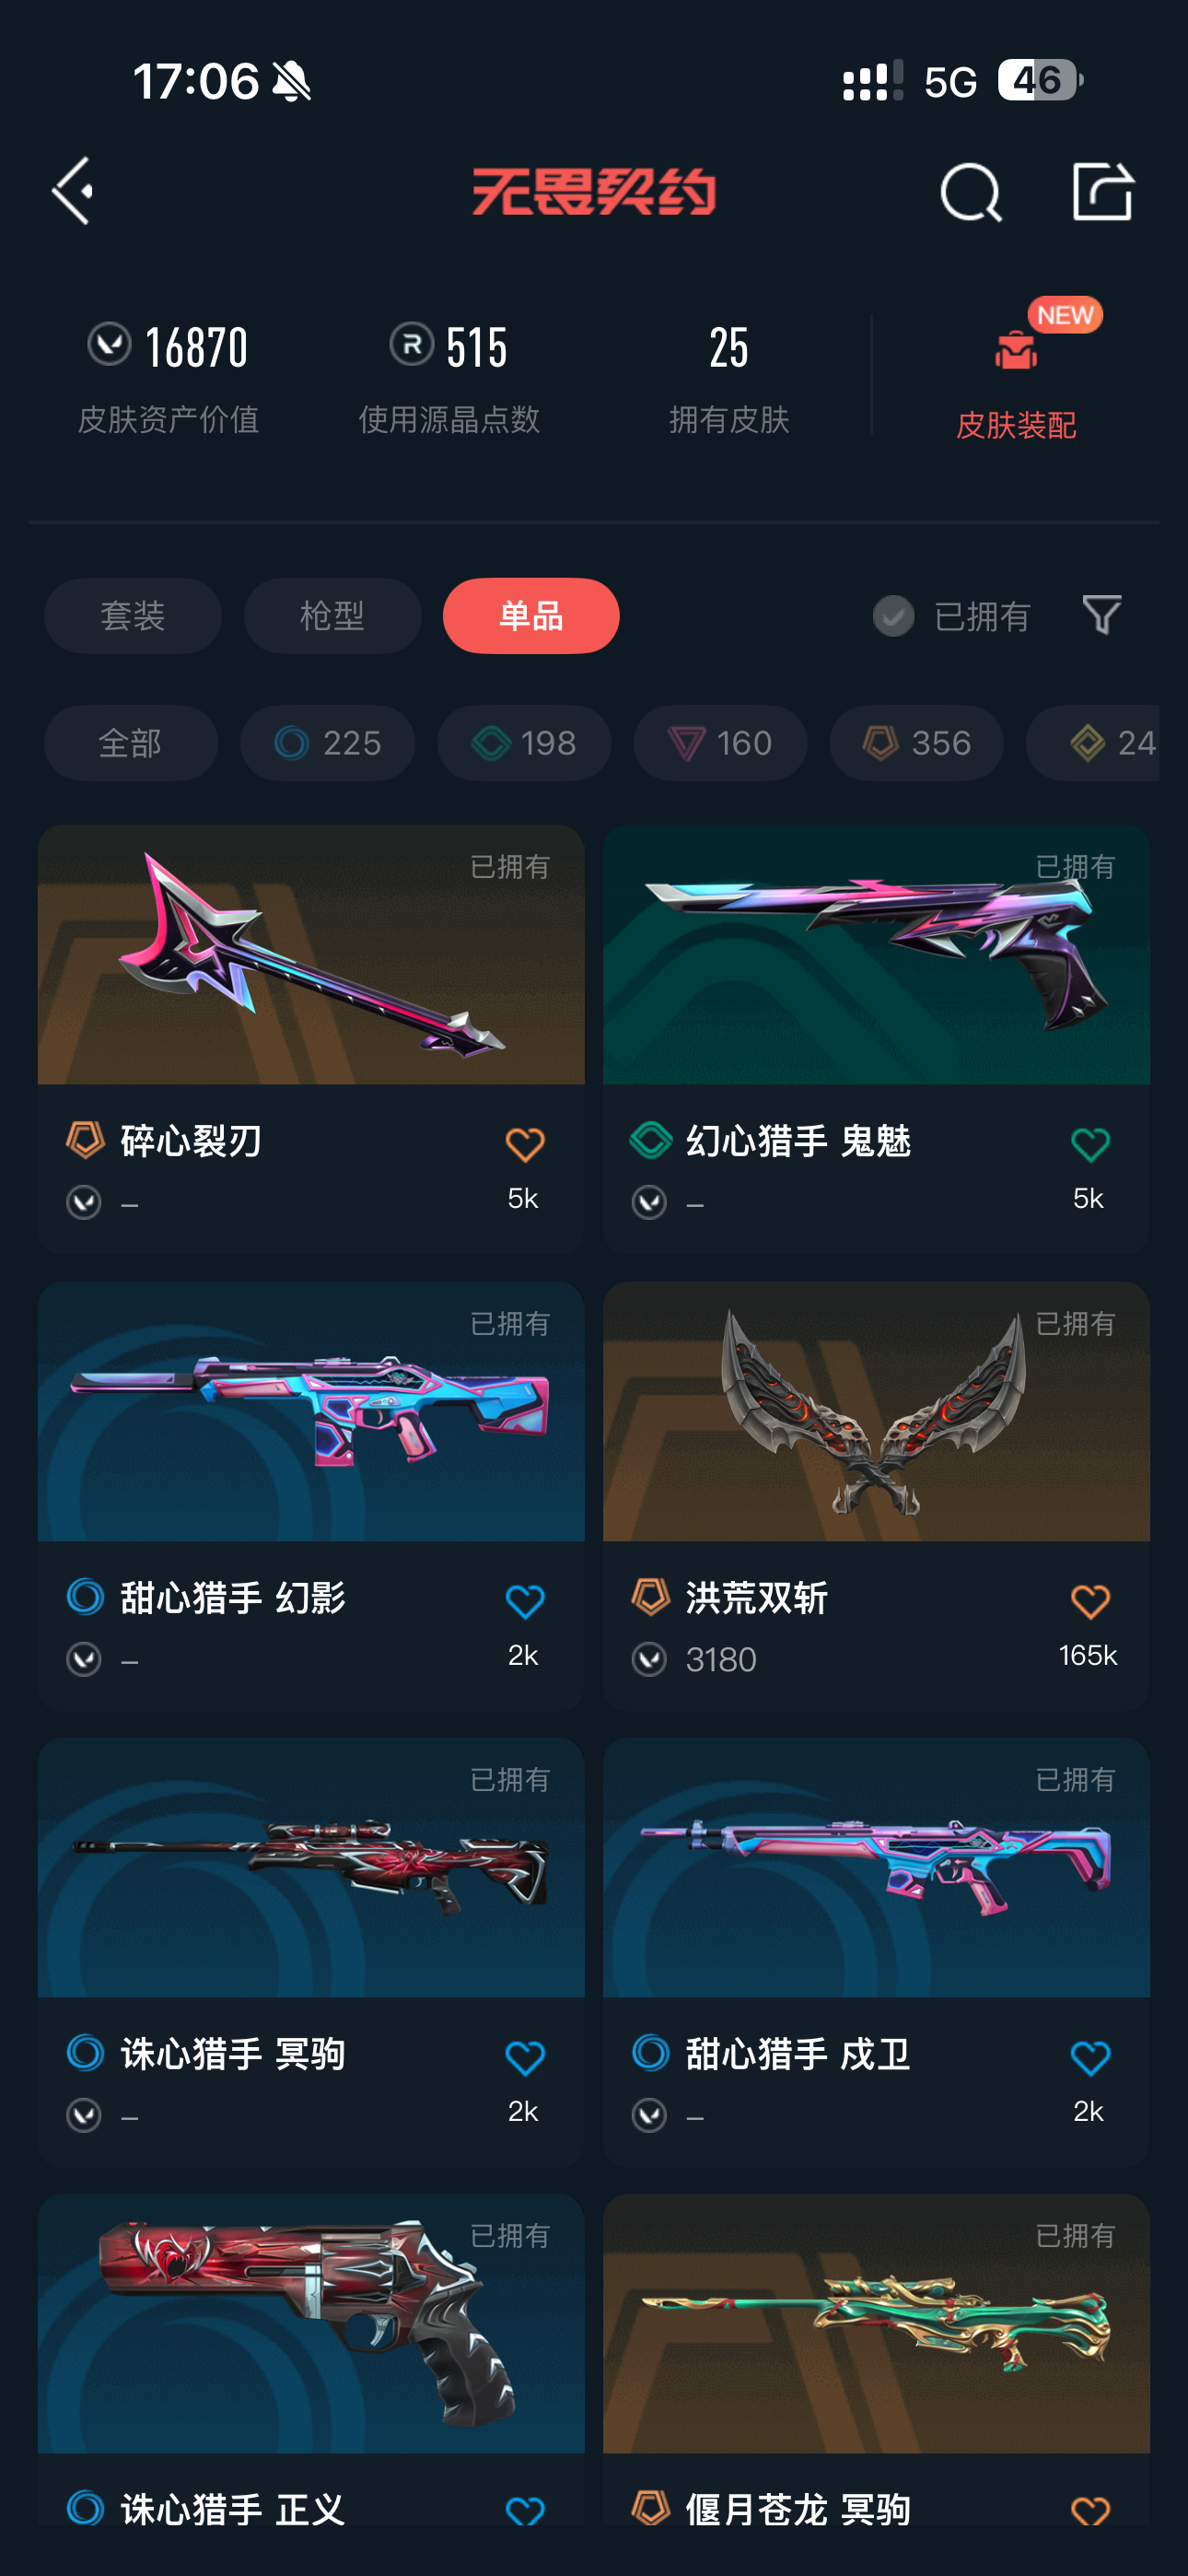Open the search magnifier icon
1188x2576 pixels.
click(x=970, y=191)
